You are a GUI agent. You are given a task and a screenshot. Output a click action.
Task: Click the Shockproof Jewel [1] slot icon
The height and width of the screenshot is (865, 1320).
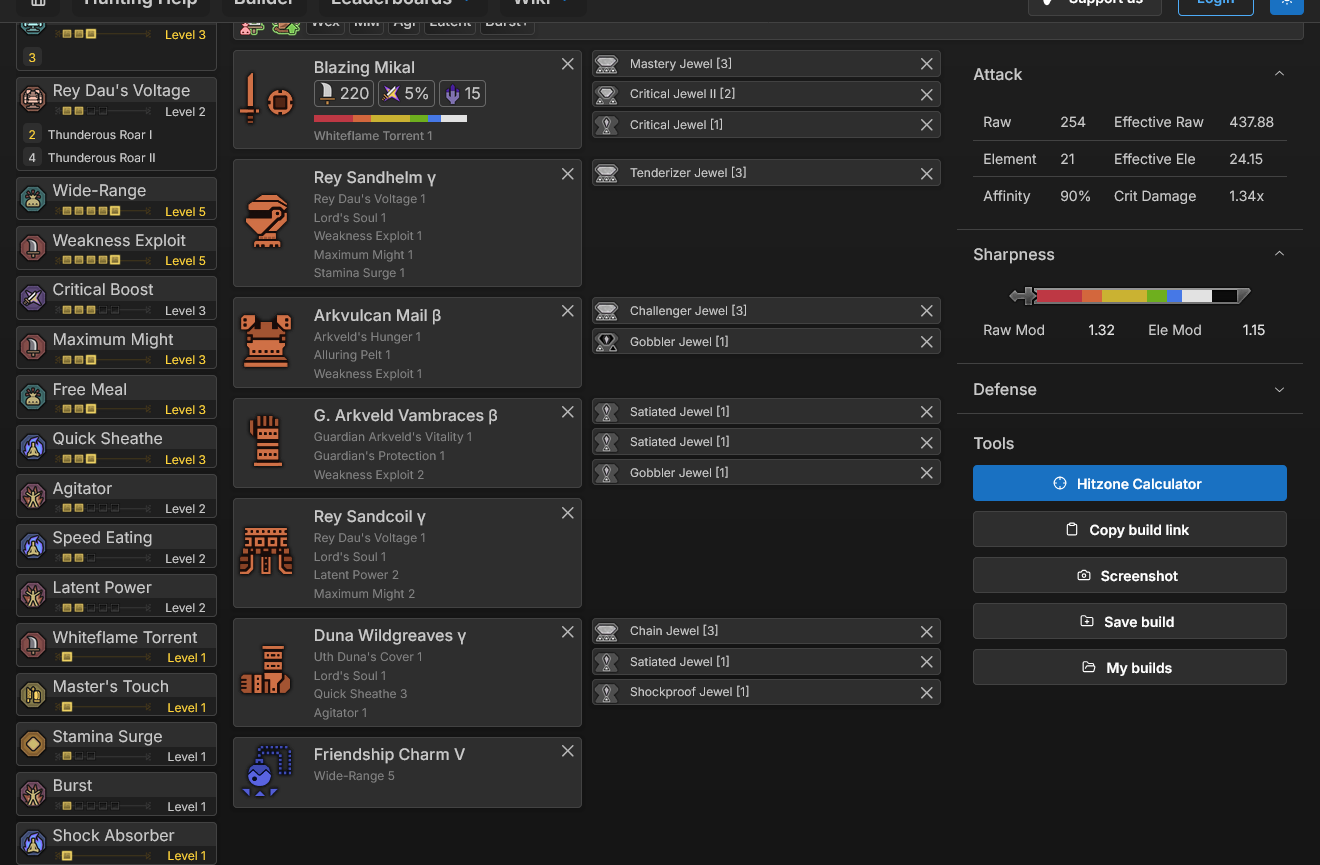pos(606,692)
